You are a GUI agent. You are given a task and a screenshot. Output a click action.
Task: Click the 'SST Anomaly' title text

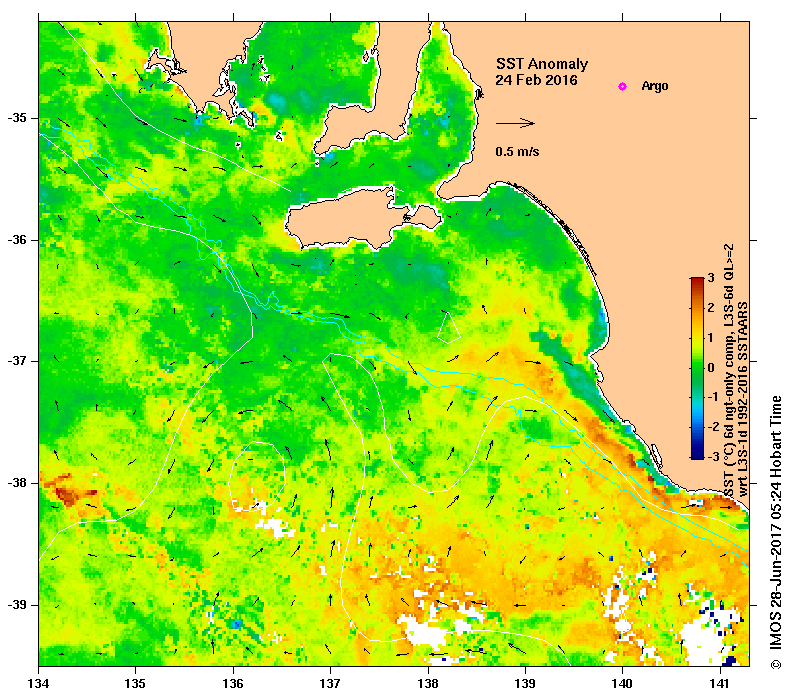pos(542,64)
